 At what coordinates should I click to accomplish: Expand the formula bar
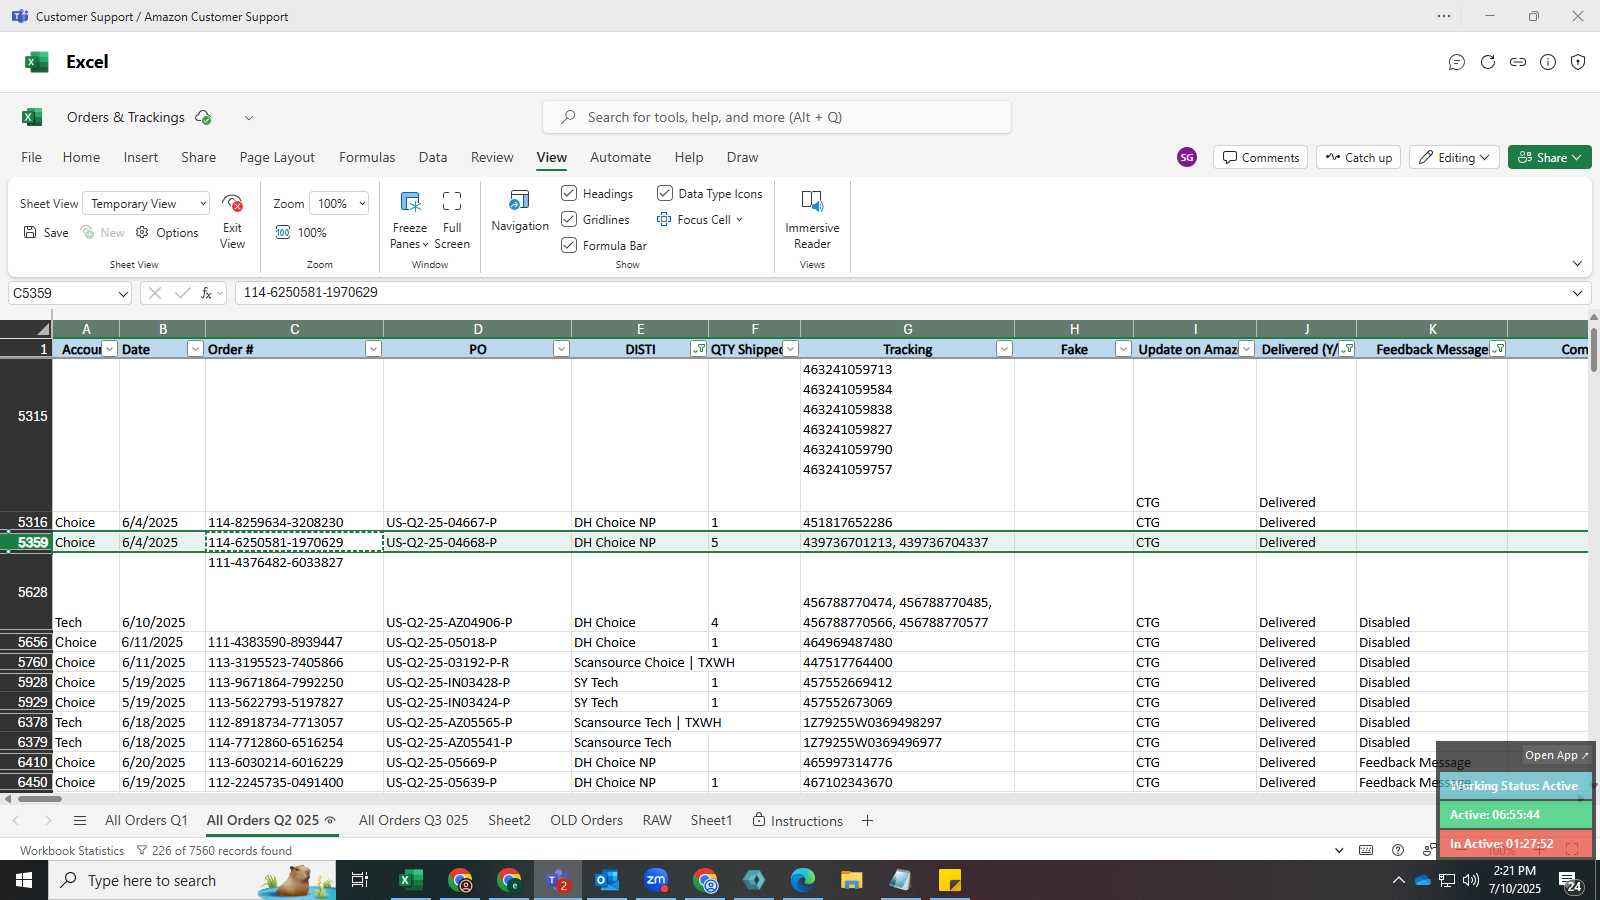(1577, 293)
